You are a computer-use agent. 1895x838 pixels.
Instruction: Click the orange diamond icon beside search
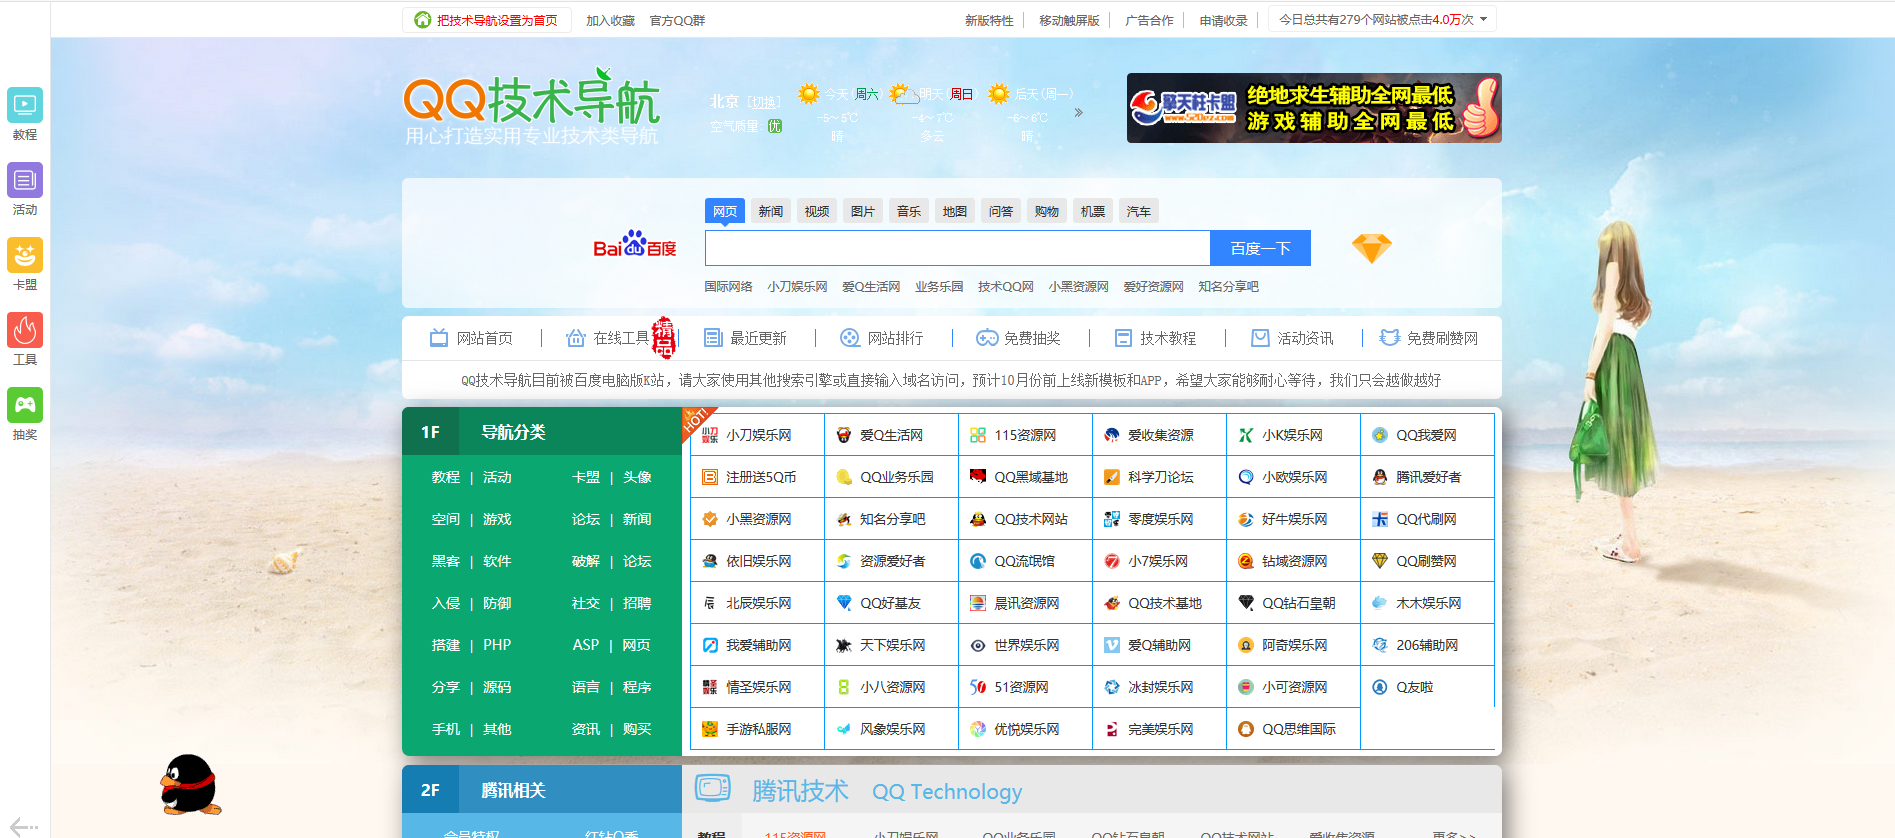pyautogui.click(x=1371, y=248)
